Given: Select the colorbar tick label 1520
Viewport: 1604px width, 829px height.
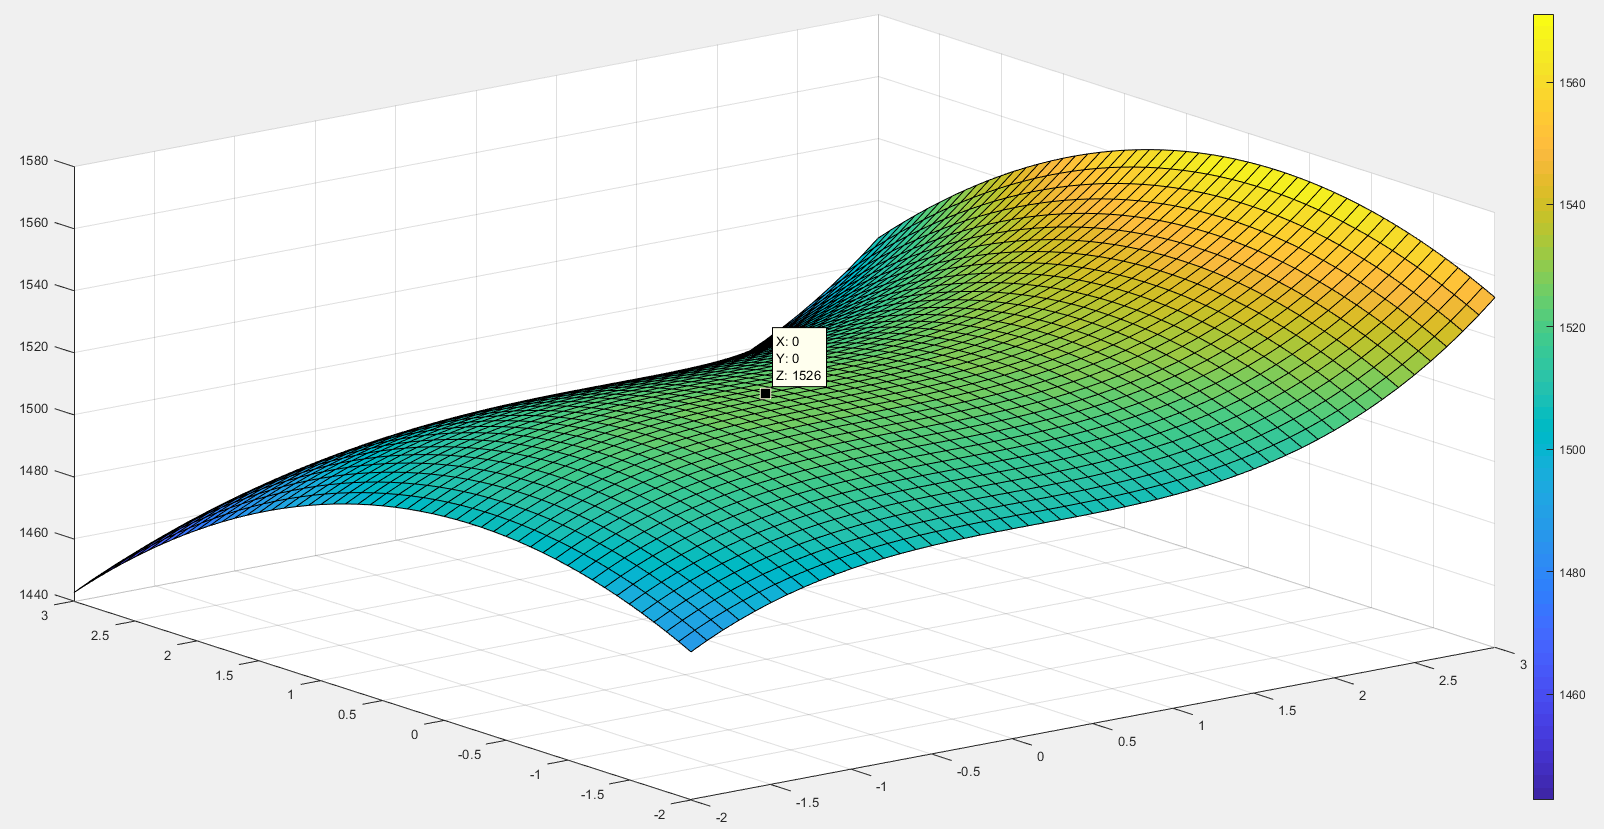Looking at the screenshot, I should coord(1572,328).
